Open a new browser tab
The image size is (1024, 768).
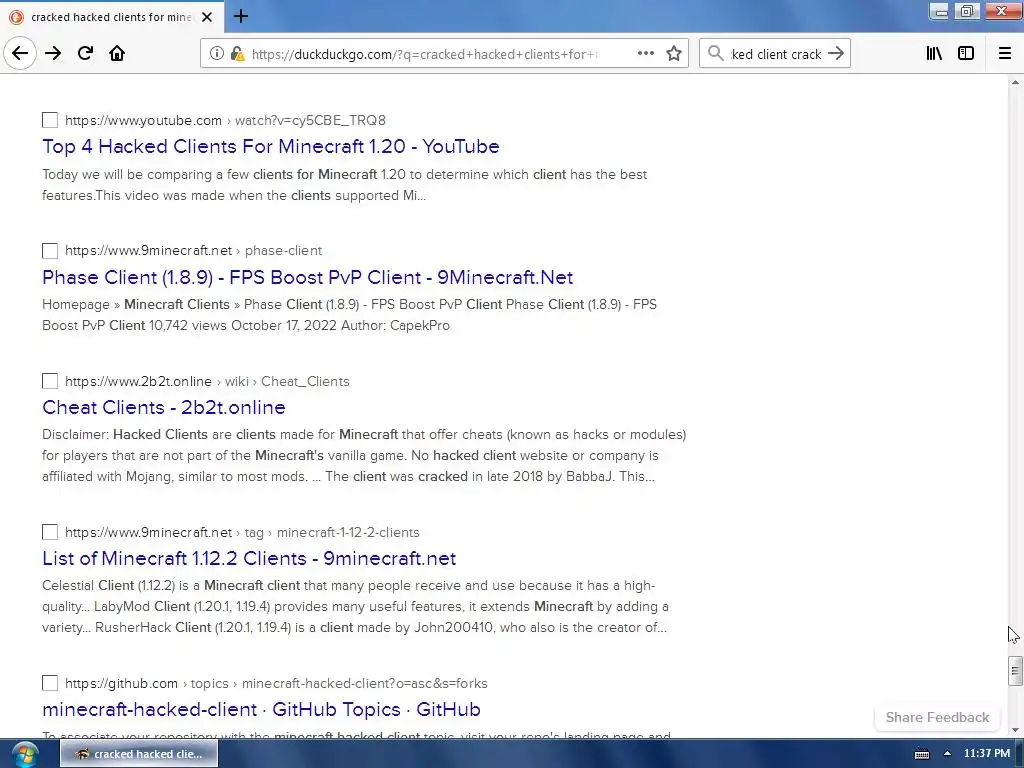click(x=240, y=16)
